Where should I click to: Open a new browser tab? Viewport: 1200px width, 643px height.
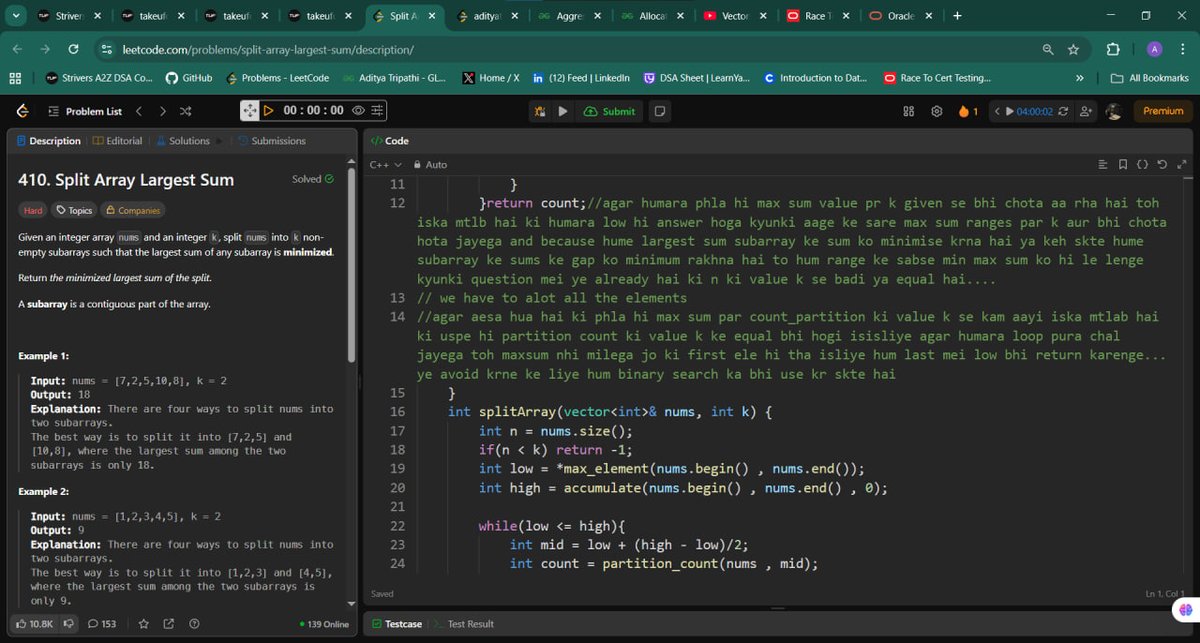click(x=957, y=16)
